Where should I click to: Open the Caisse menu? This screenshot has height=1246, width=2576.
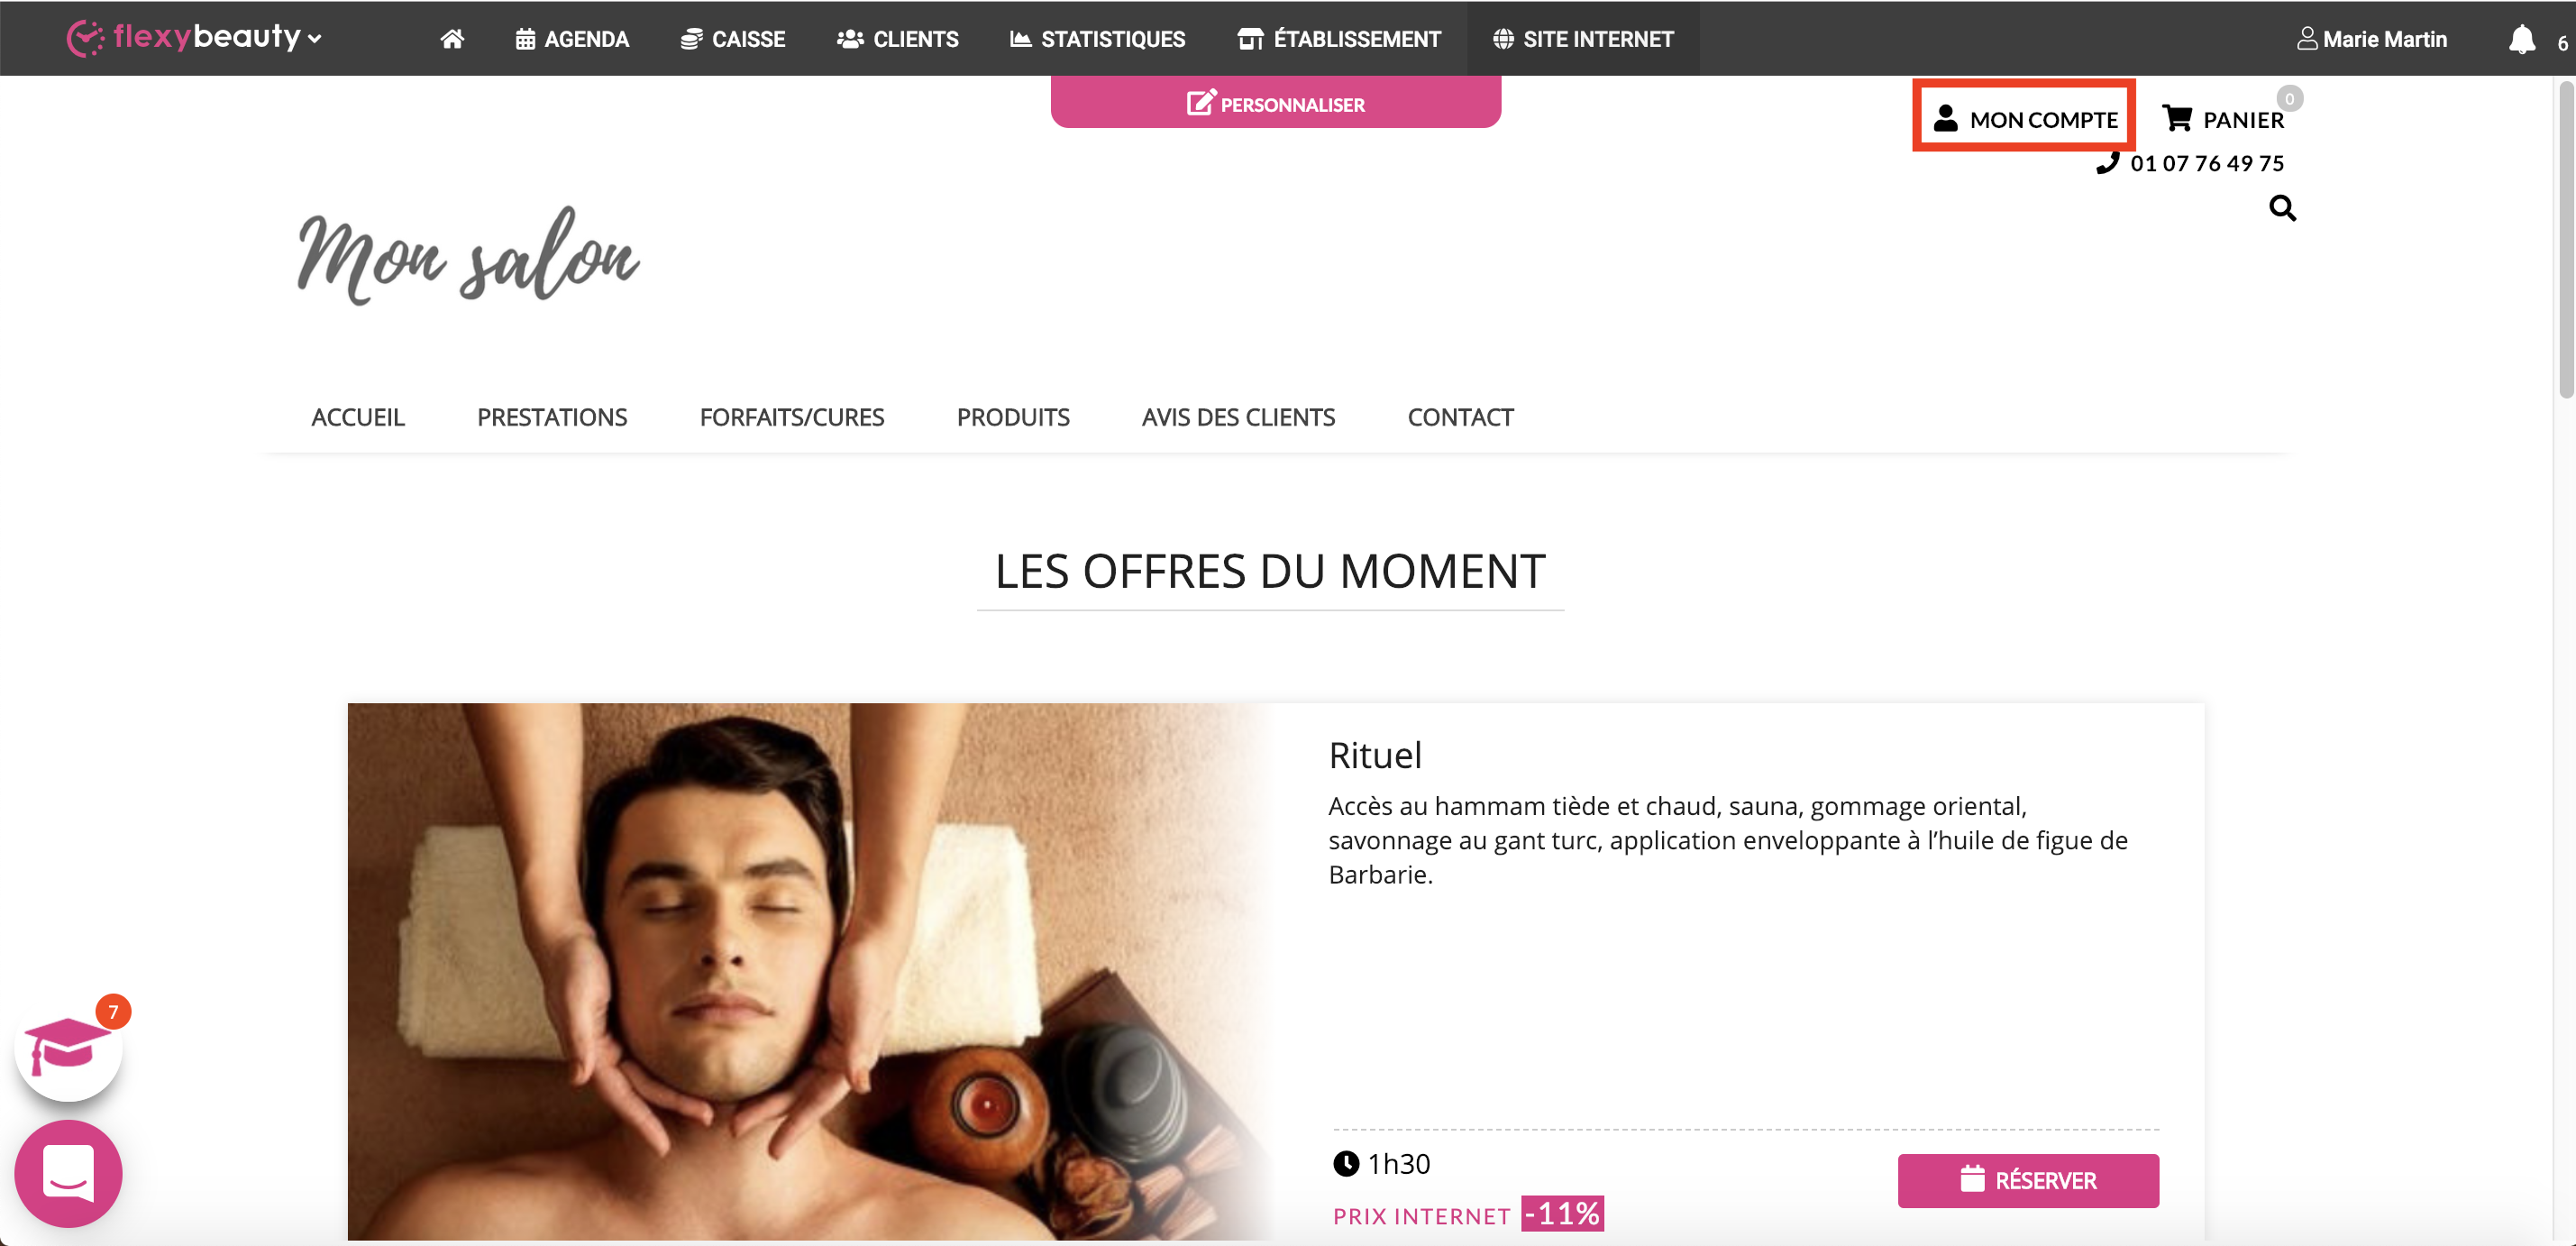tap(733, 39)
